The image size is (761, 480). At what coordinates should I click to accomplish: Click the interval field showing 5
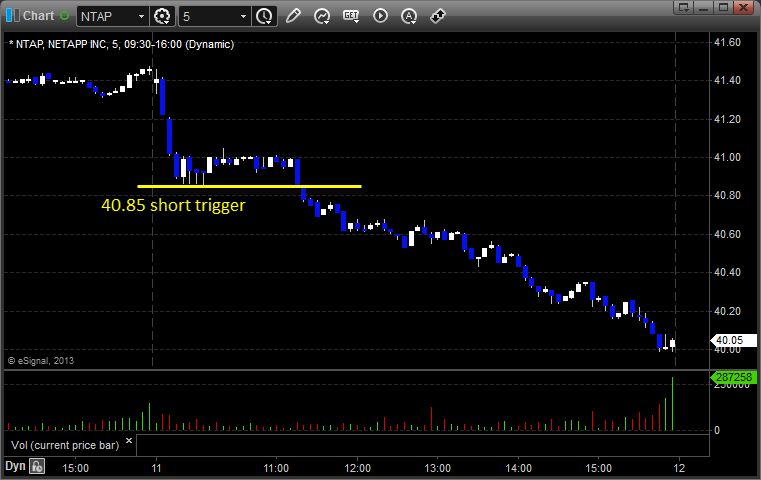coord(209,17)
